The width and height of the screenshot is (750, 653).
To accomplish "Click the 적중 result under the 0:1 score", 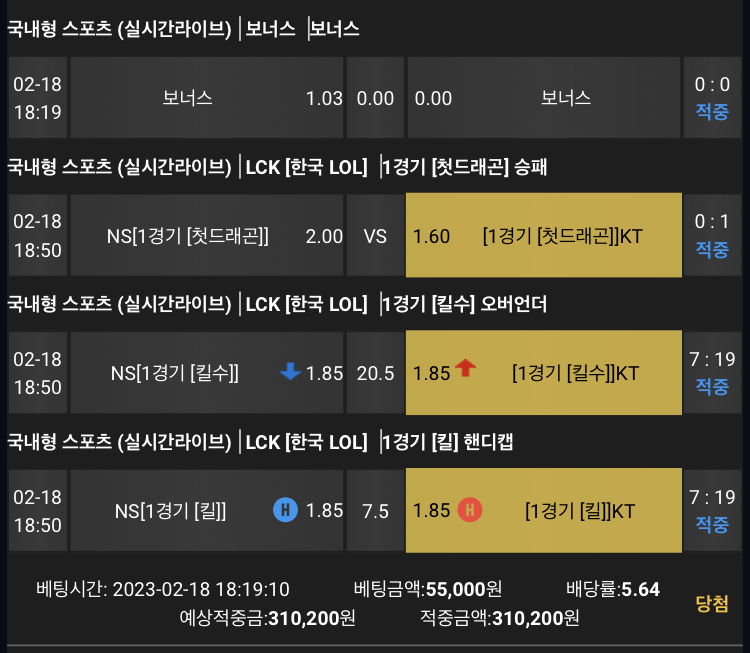I will point(712,249).
